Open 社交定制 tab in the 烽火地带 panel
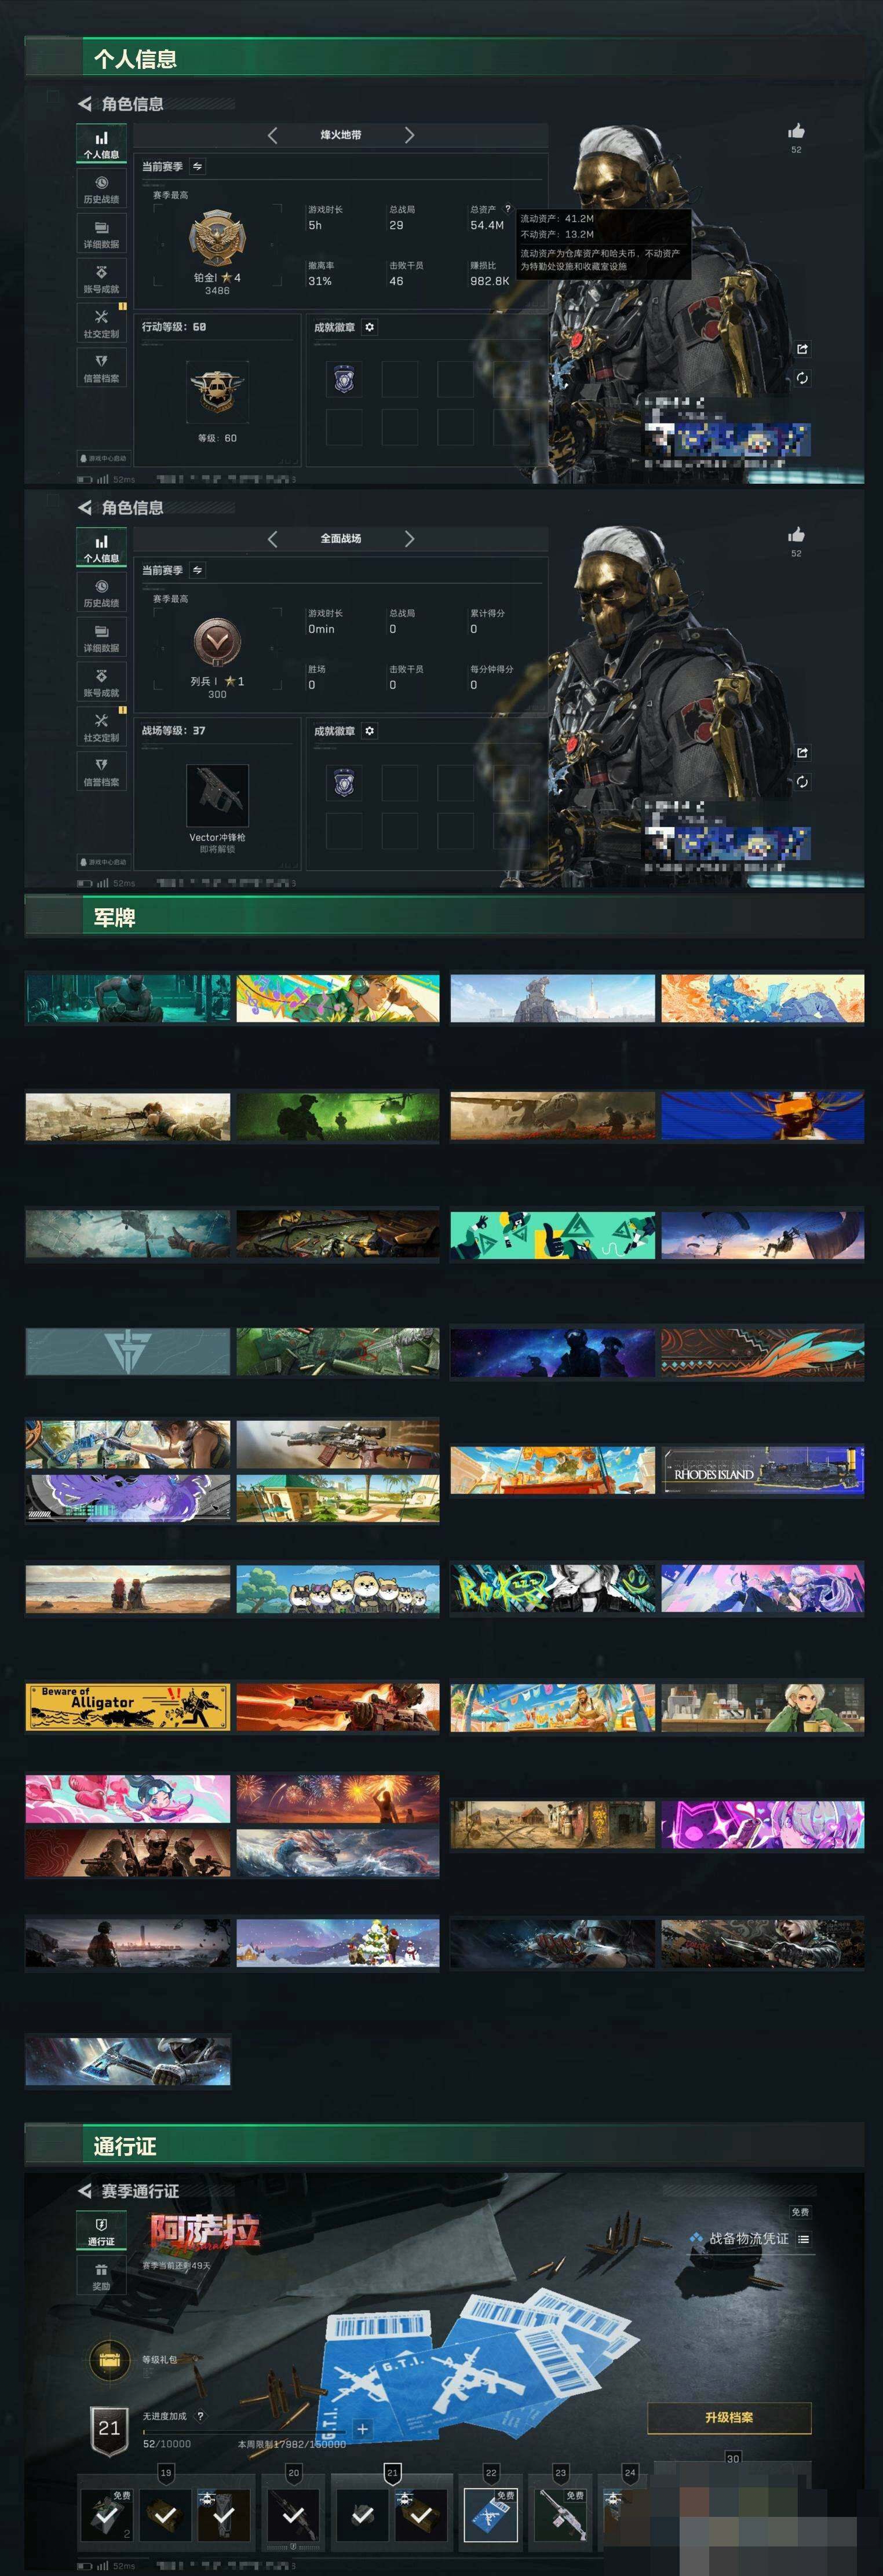 tap(101, 323)
